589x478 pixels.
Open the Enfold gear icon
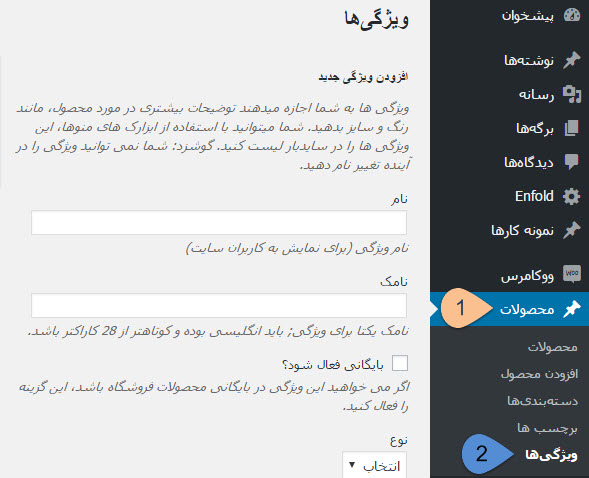(x=571, y=196)
